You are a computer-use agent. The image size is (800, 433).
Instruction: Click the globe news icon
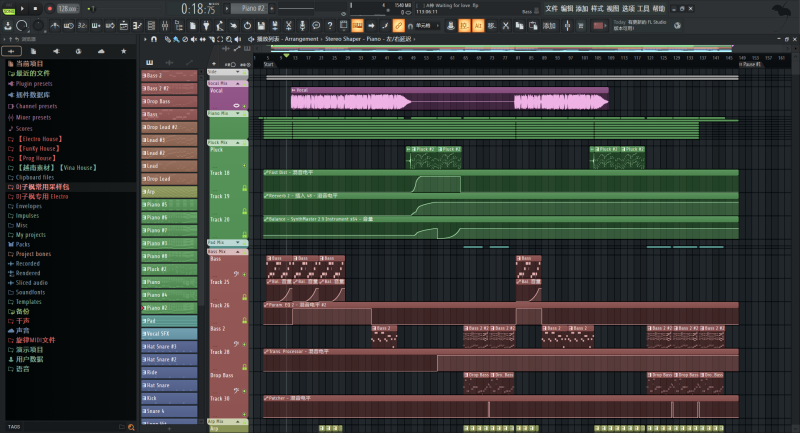[678, 26]
